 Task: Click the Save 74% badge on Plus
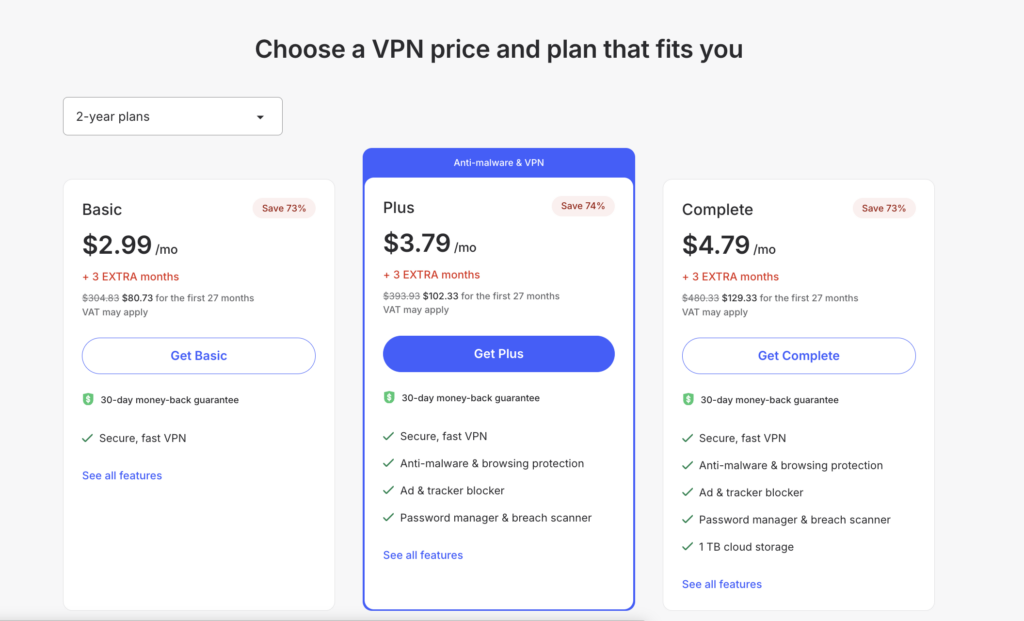[x=583, y=205]
